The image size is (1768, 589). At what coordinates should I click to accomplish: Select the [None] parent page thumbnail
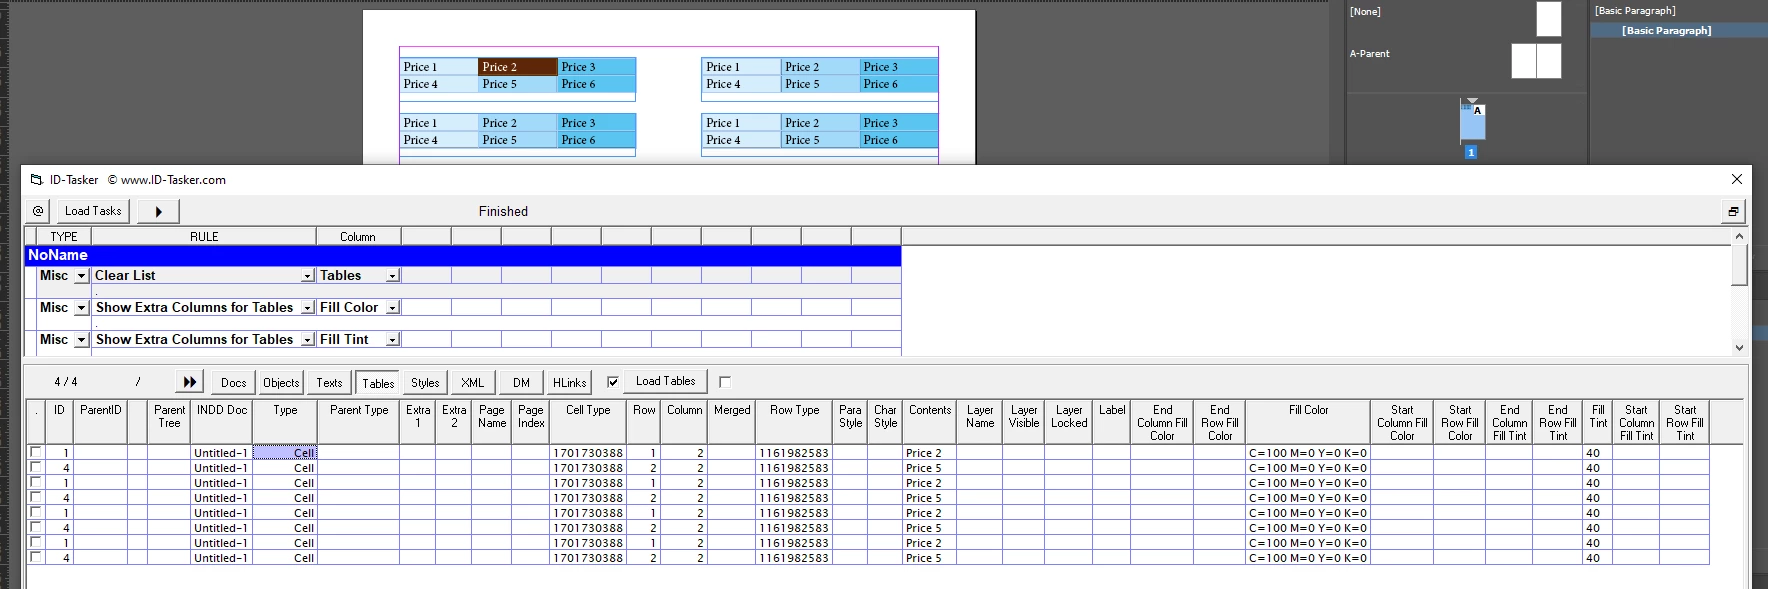pyautogui.click(x=1548, y=19)
